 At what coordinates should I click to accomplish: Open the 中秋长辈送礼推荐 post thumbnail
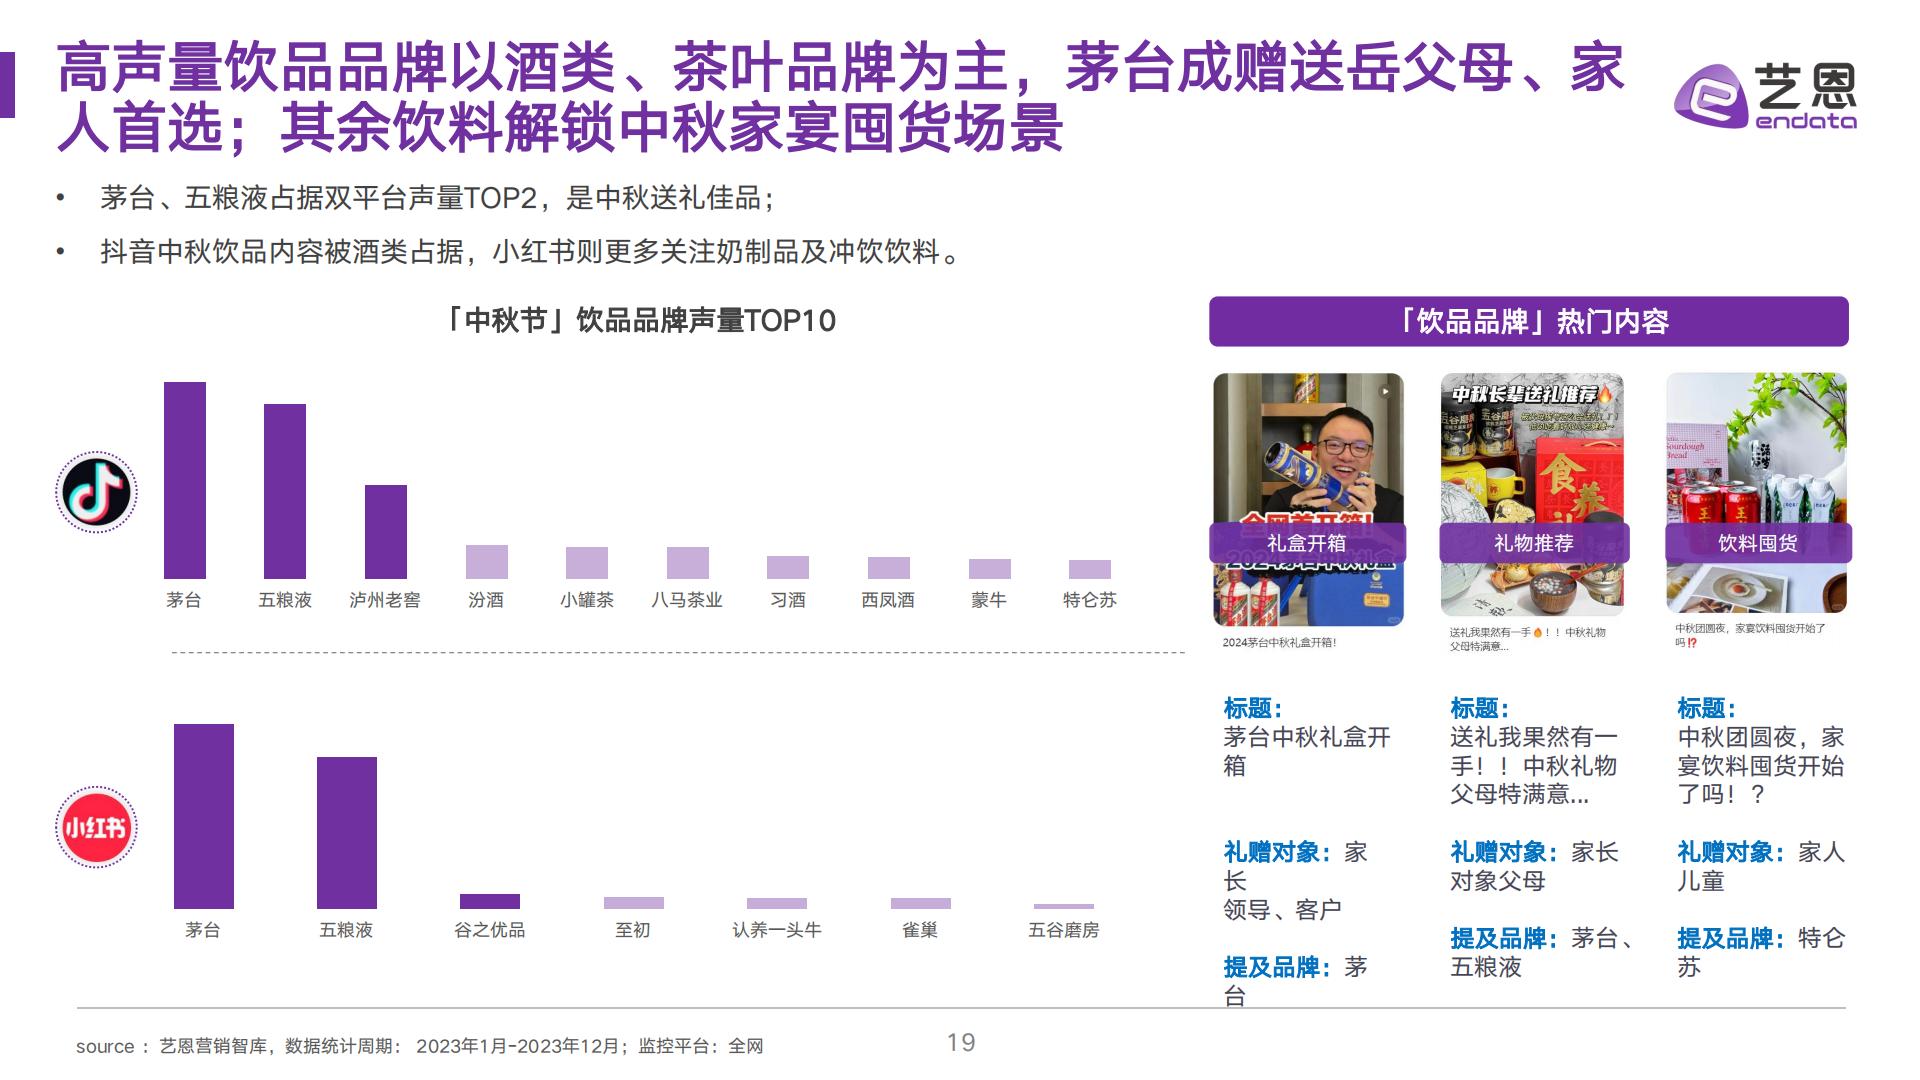(1532, 495)
